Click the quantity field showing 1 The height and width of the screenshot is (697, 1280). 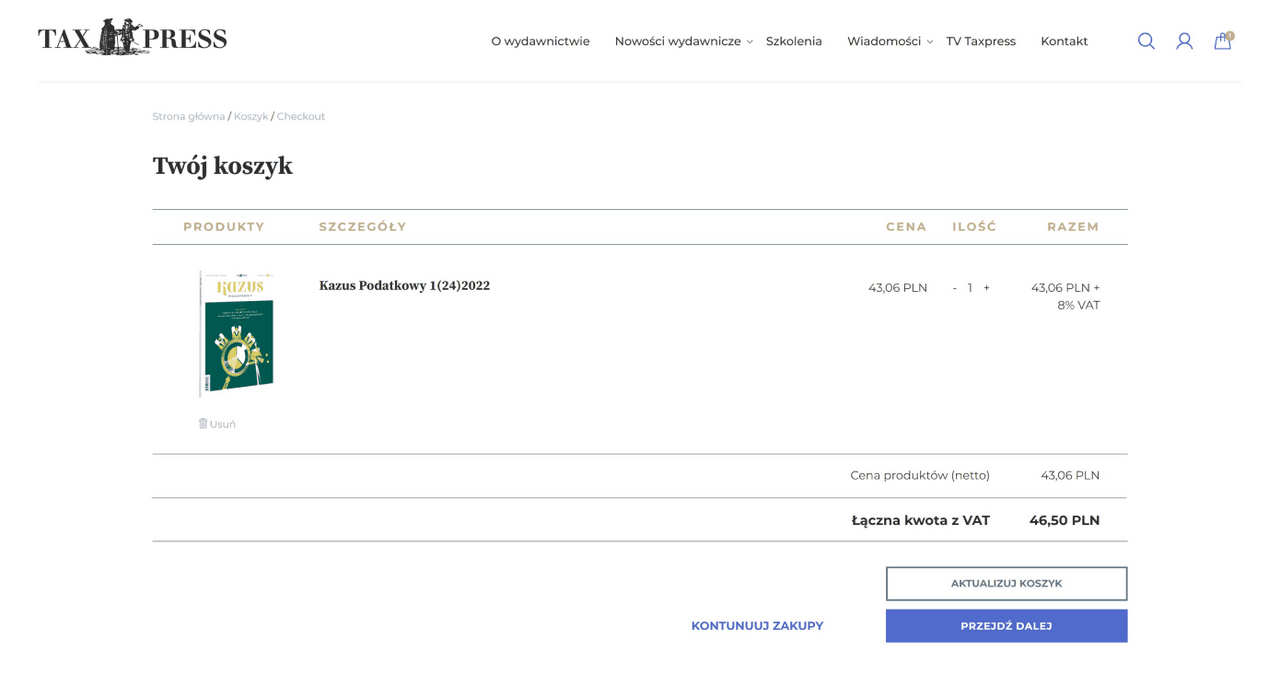coord(970,288)
